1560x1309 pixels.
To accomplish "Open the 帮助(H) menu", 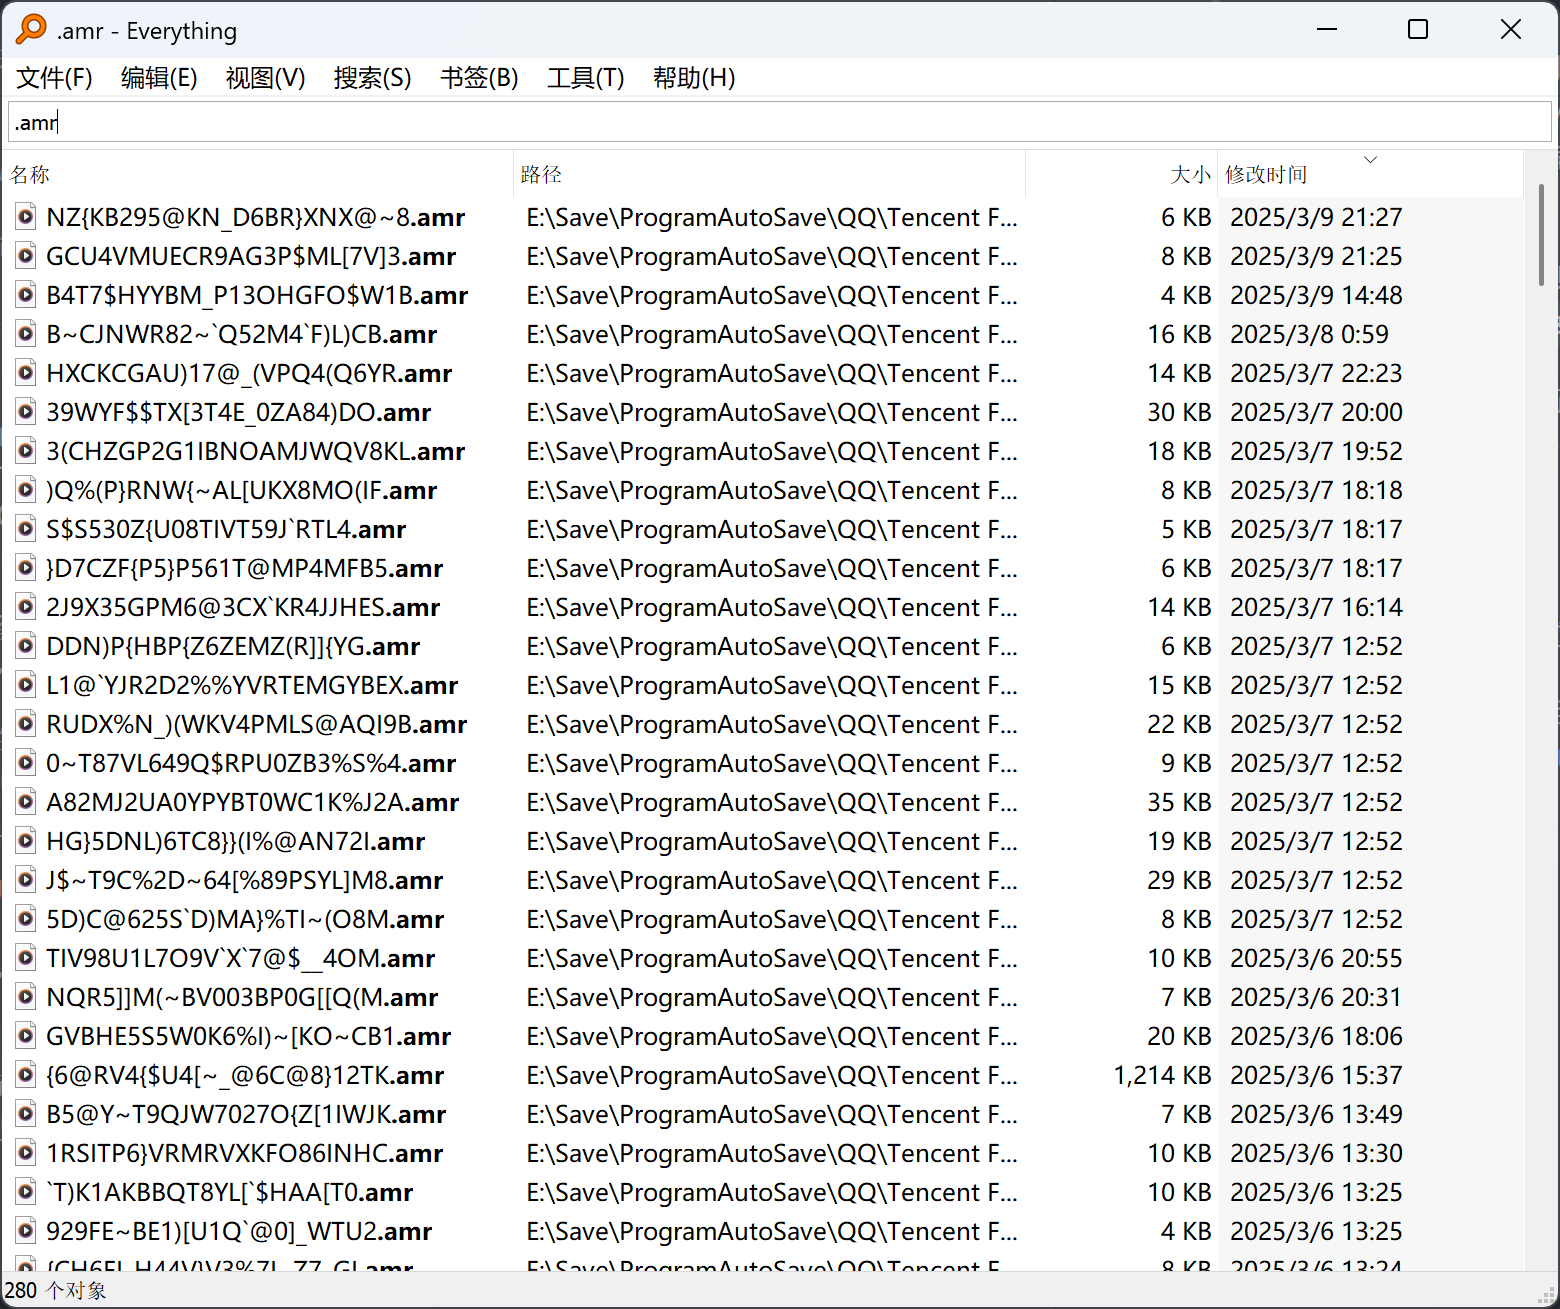I will [694, 78].
